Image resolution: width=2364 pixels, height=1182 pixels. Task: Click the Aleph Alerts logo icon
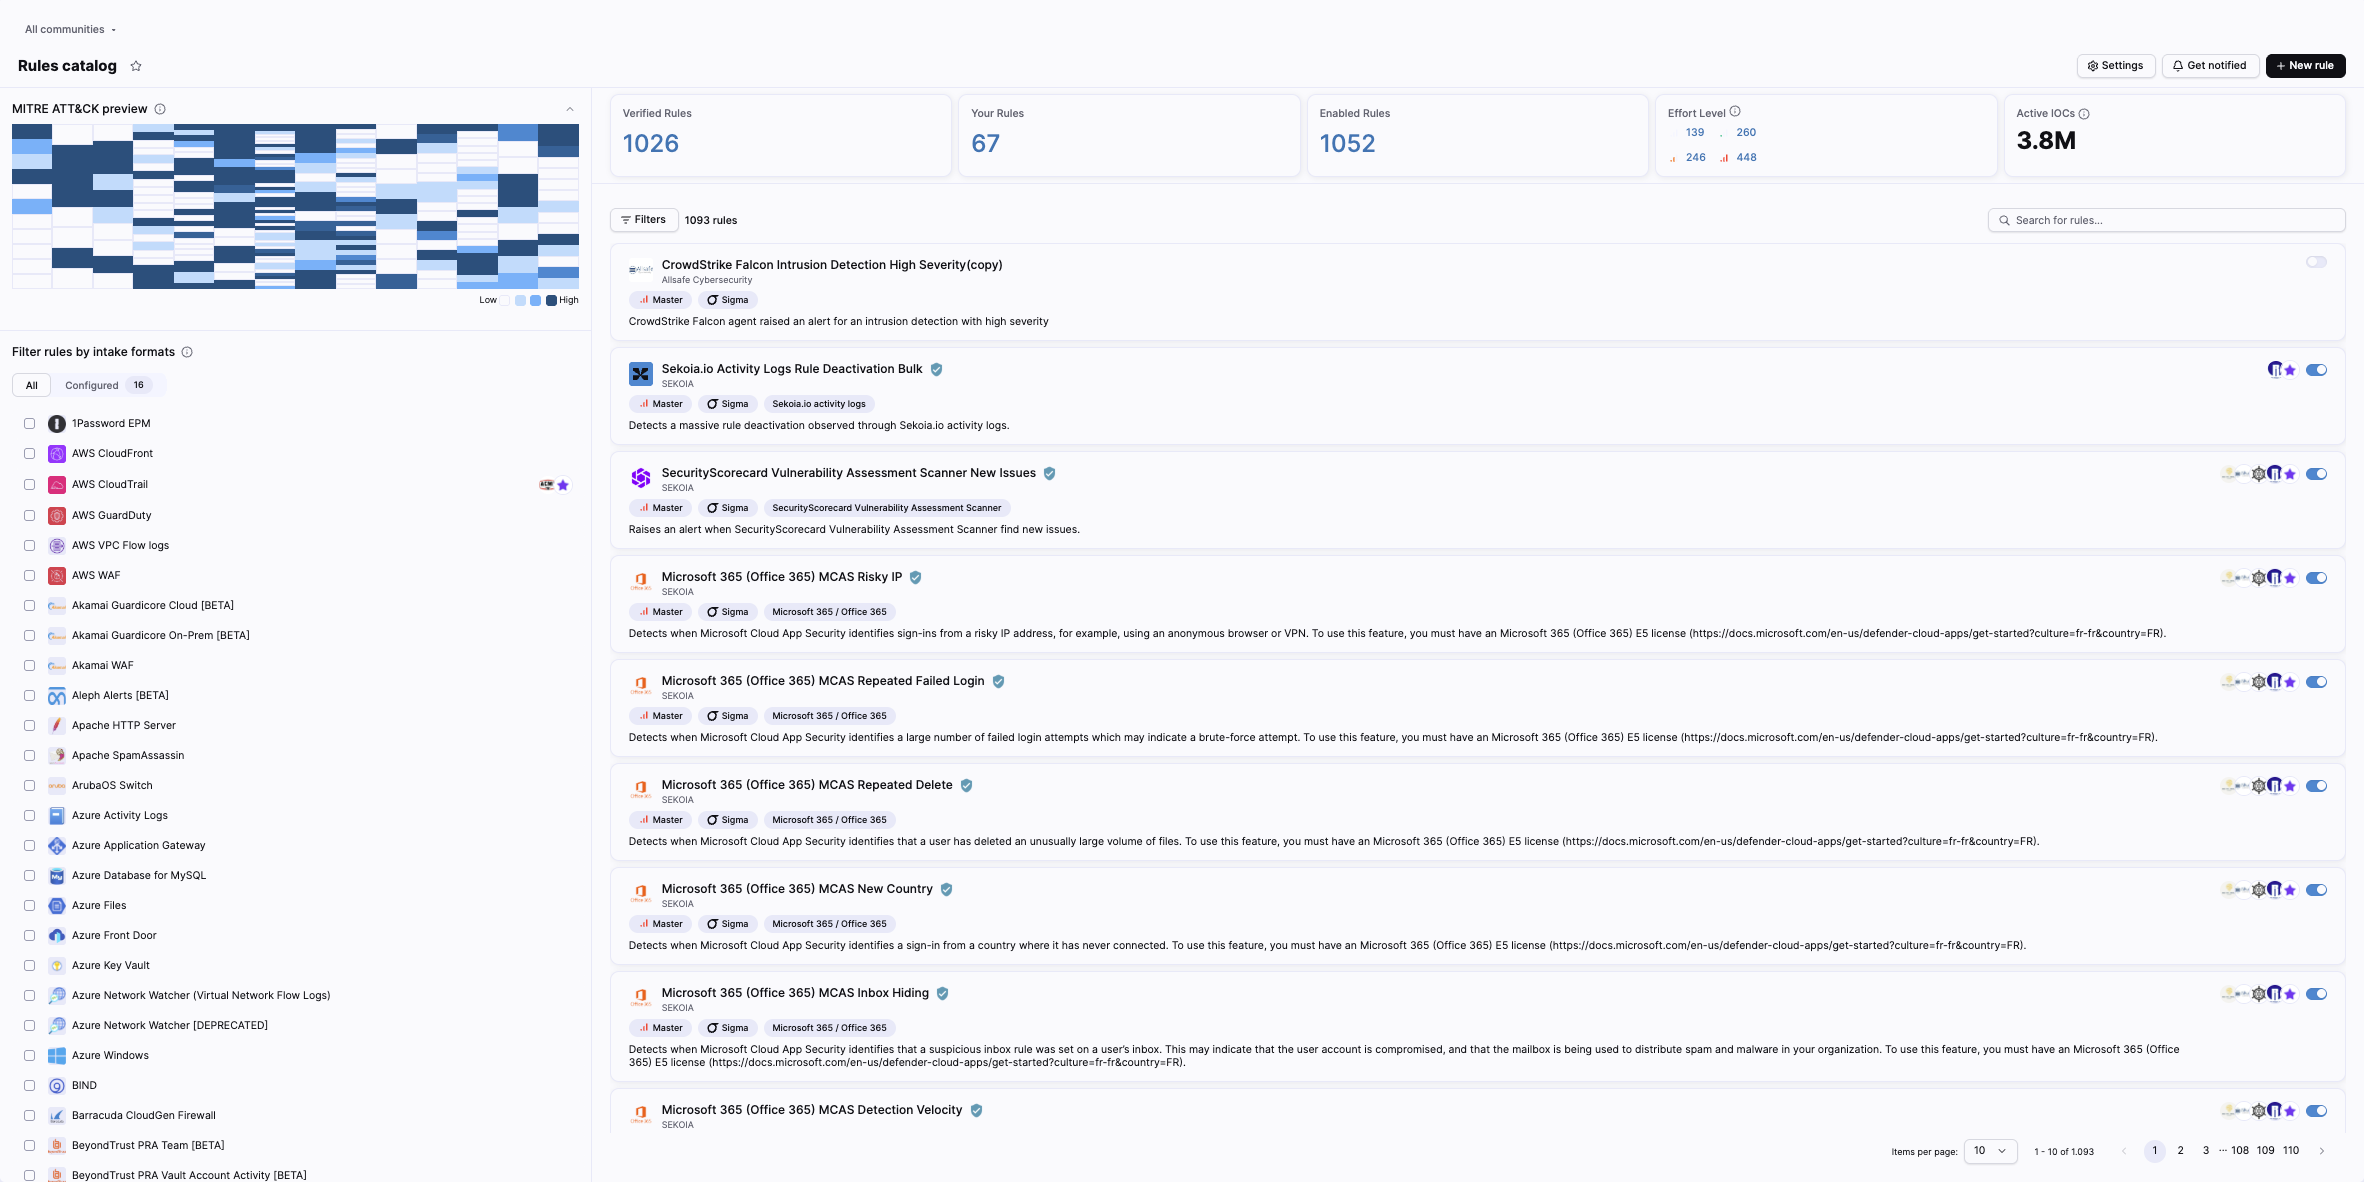click(57, 696)
